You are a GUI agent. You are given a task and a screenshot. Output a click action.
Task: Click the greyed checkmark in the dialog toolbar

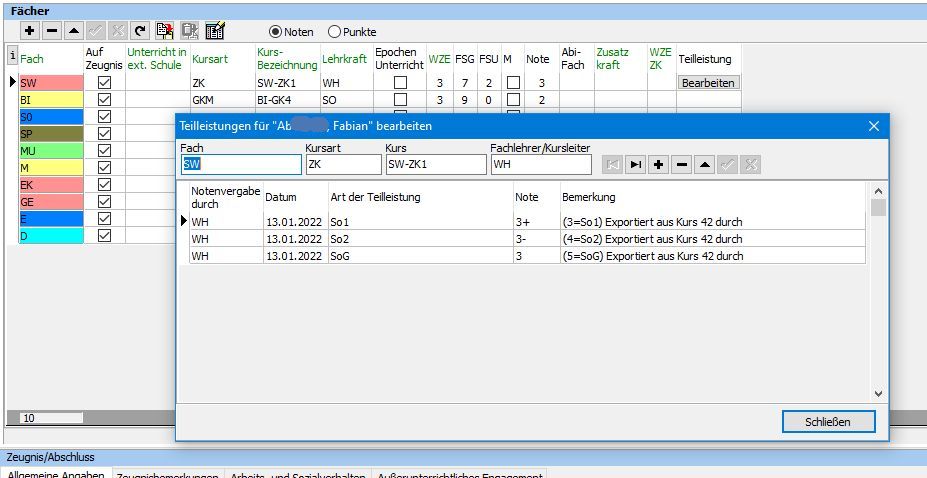727,165
